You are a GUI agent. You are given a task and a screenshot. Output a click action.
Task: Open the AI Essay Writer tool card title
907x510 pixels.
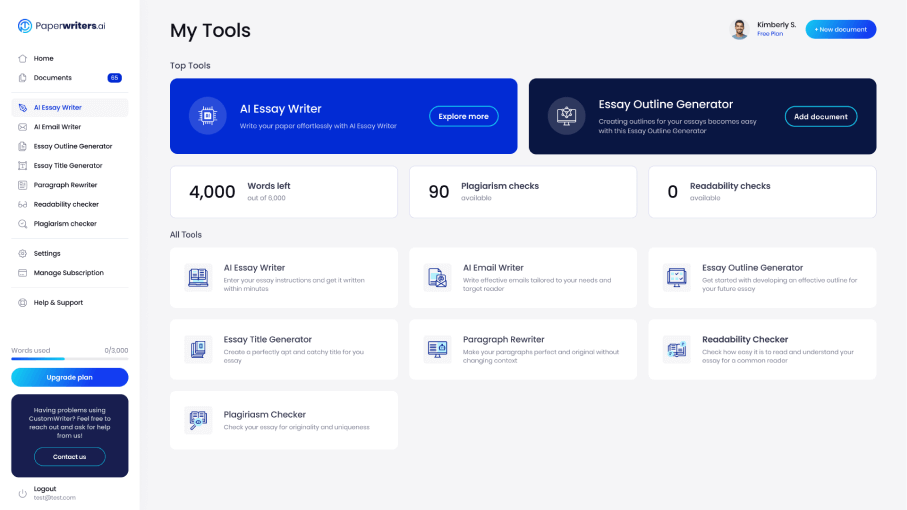coord(254,268)
